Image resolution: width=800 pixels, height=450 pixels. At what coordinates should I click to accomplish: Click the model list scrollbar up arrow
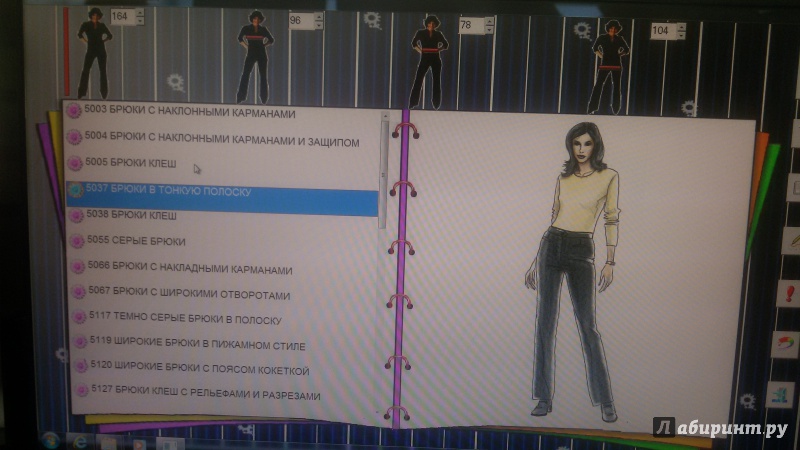[385, 117]
